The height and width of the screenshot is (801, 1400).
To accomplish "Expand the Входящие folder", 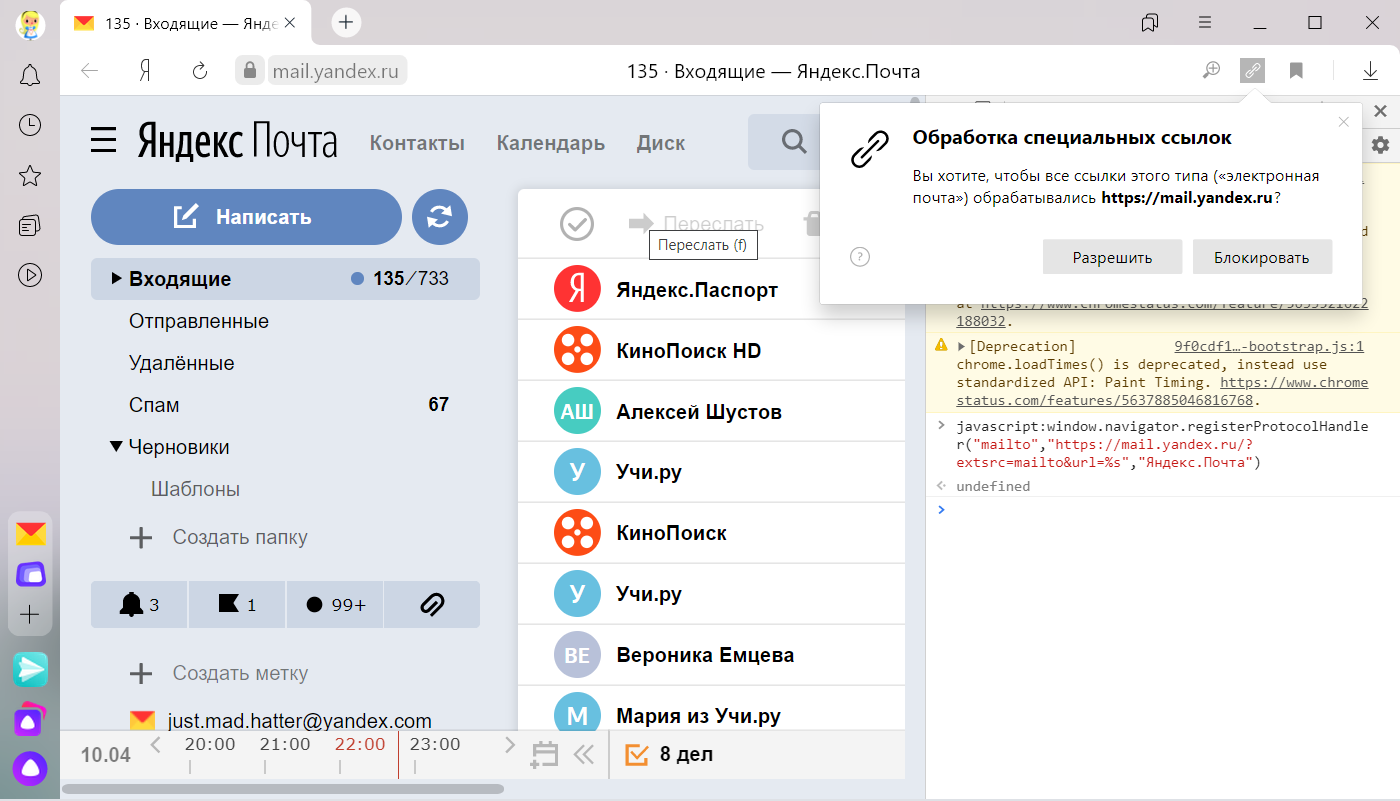I will tap(116, 279).
